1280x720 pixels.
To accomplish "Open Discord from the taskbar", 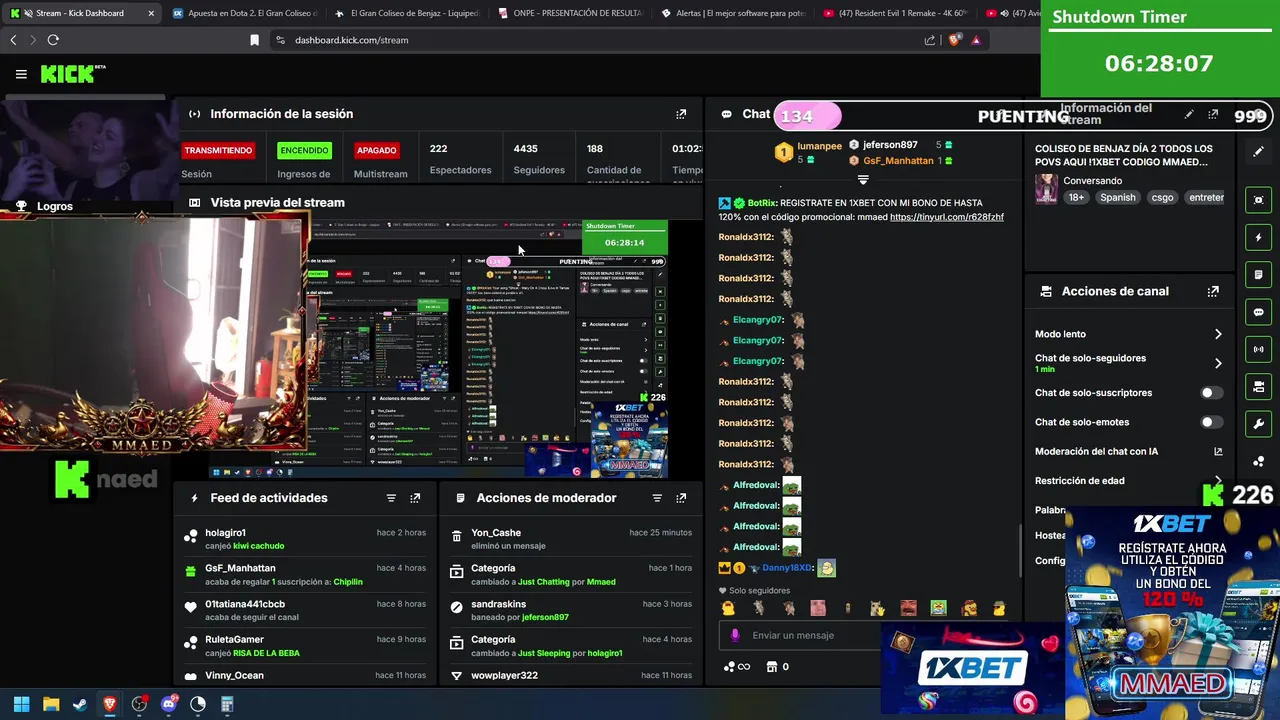I will [x=168, y=704].
